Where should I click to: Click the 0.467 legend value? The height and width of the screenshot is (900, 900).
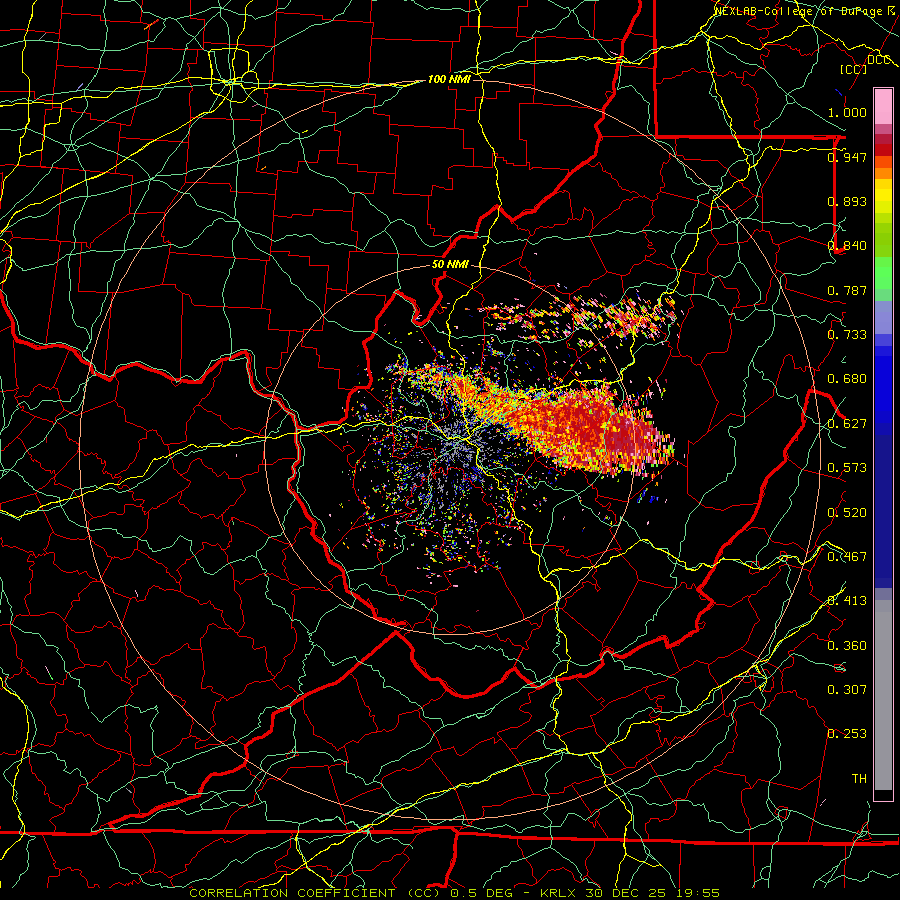[x=847, y=556]
